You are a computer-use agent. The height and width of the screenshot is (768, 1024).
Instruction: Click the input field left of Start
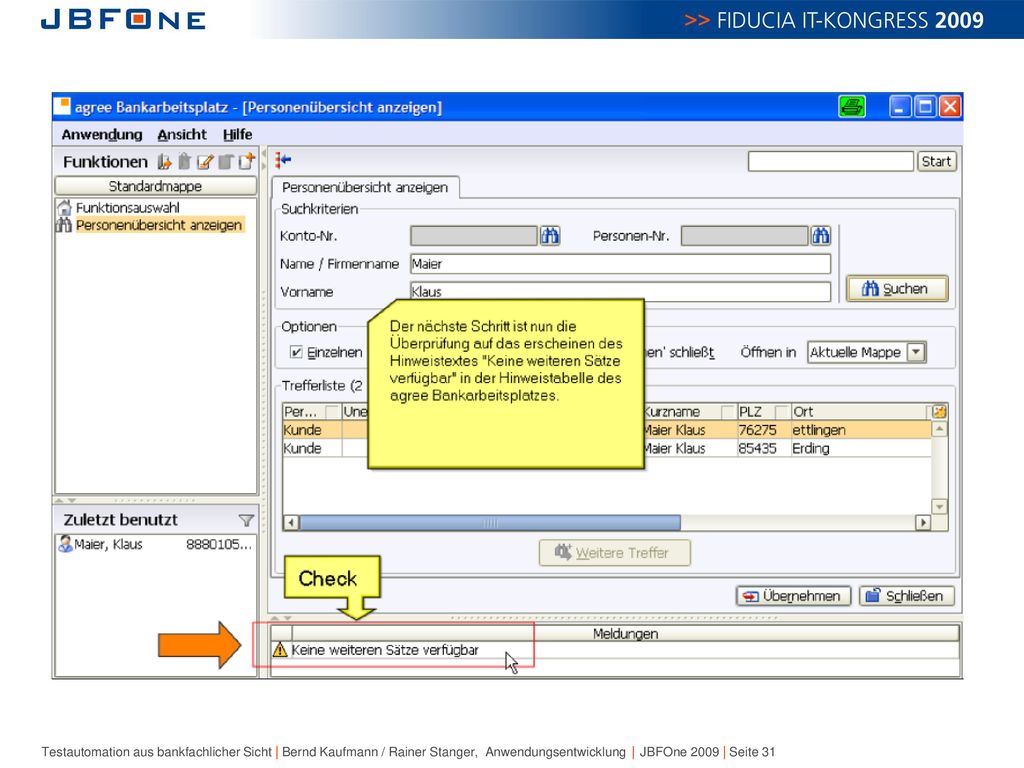coord(831,161)
